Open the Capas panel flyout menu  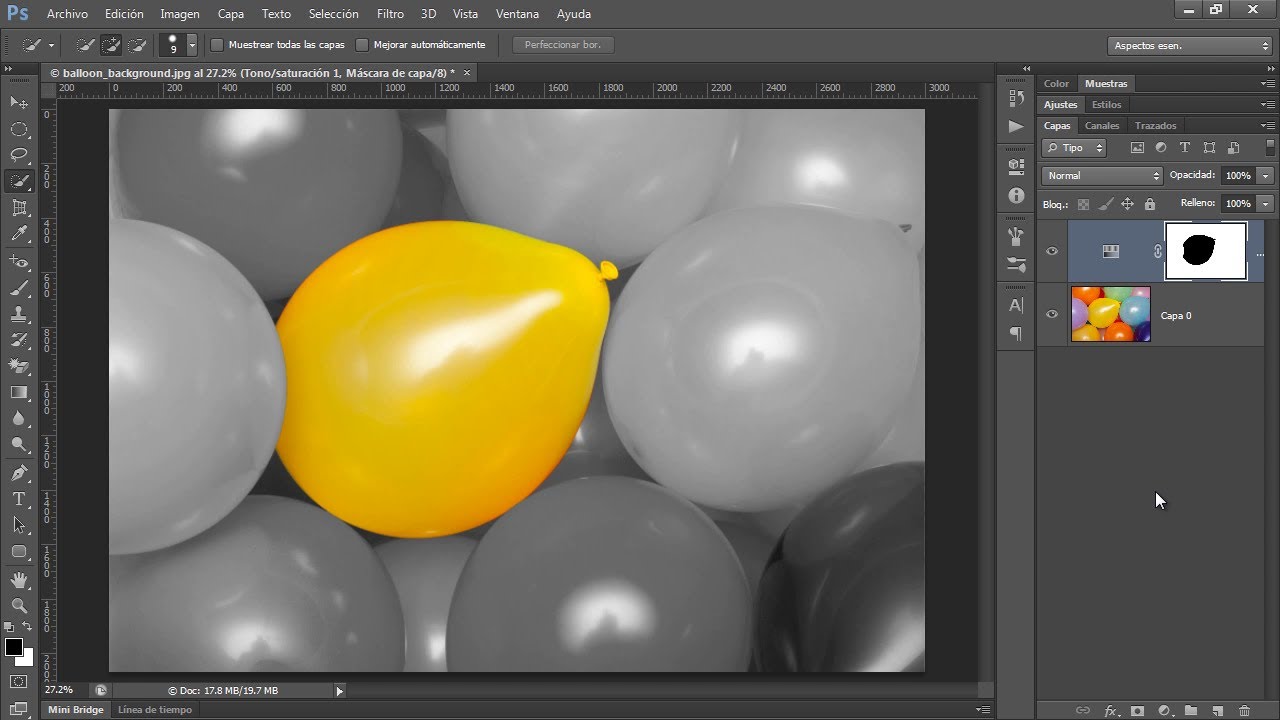coord(1267,125)
